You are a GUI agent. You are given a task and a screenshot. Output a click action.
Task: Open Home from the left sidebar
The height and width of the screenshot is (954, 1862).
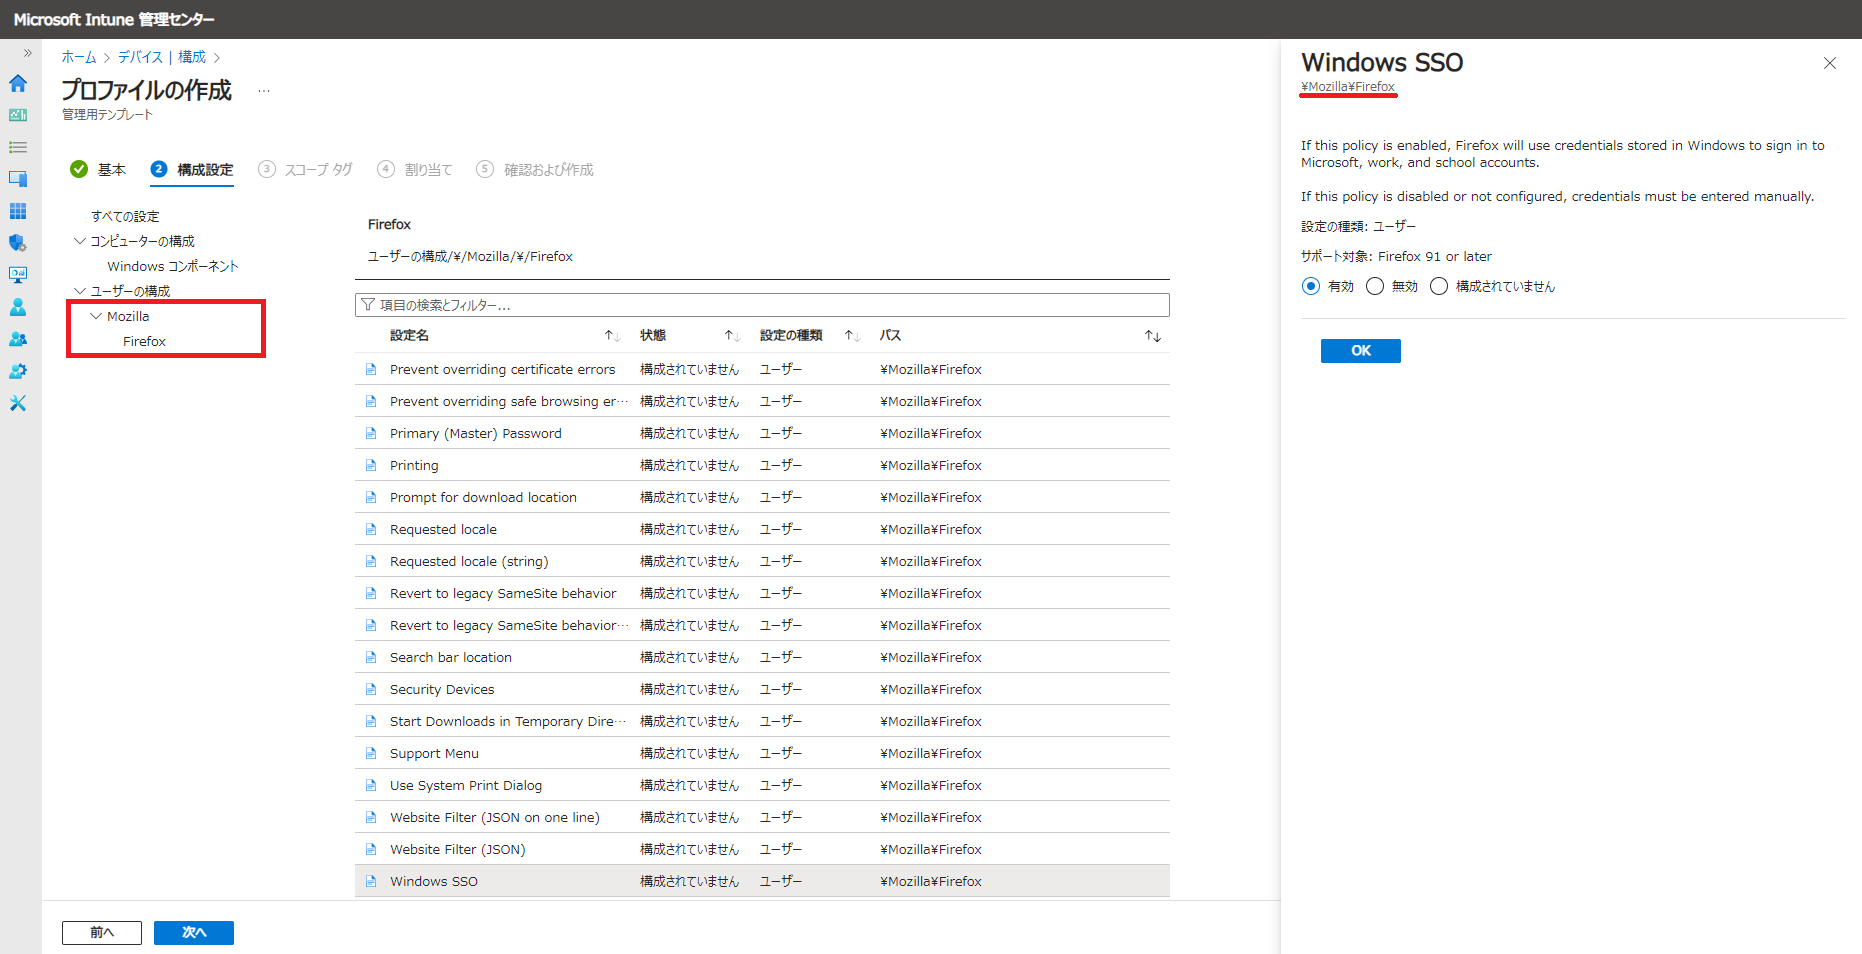point(18,83)
